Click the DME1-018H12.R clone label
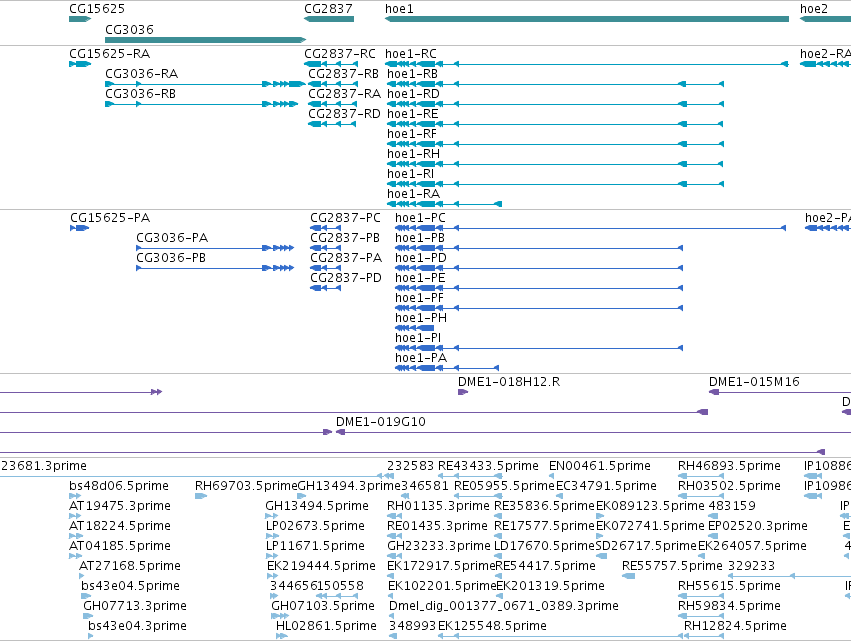Viewport: 851px width, 641px height. point(509,382)
